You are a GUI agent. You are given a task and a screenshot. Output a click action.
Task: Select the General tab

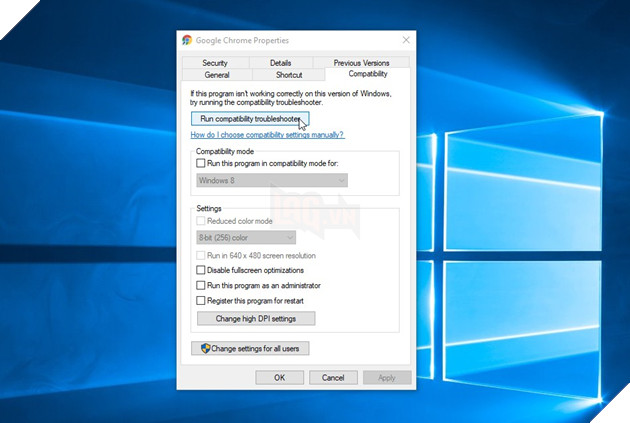coord(217,75)
